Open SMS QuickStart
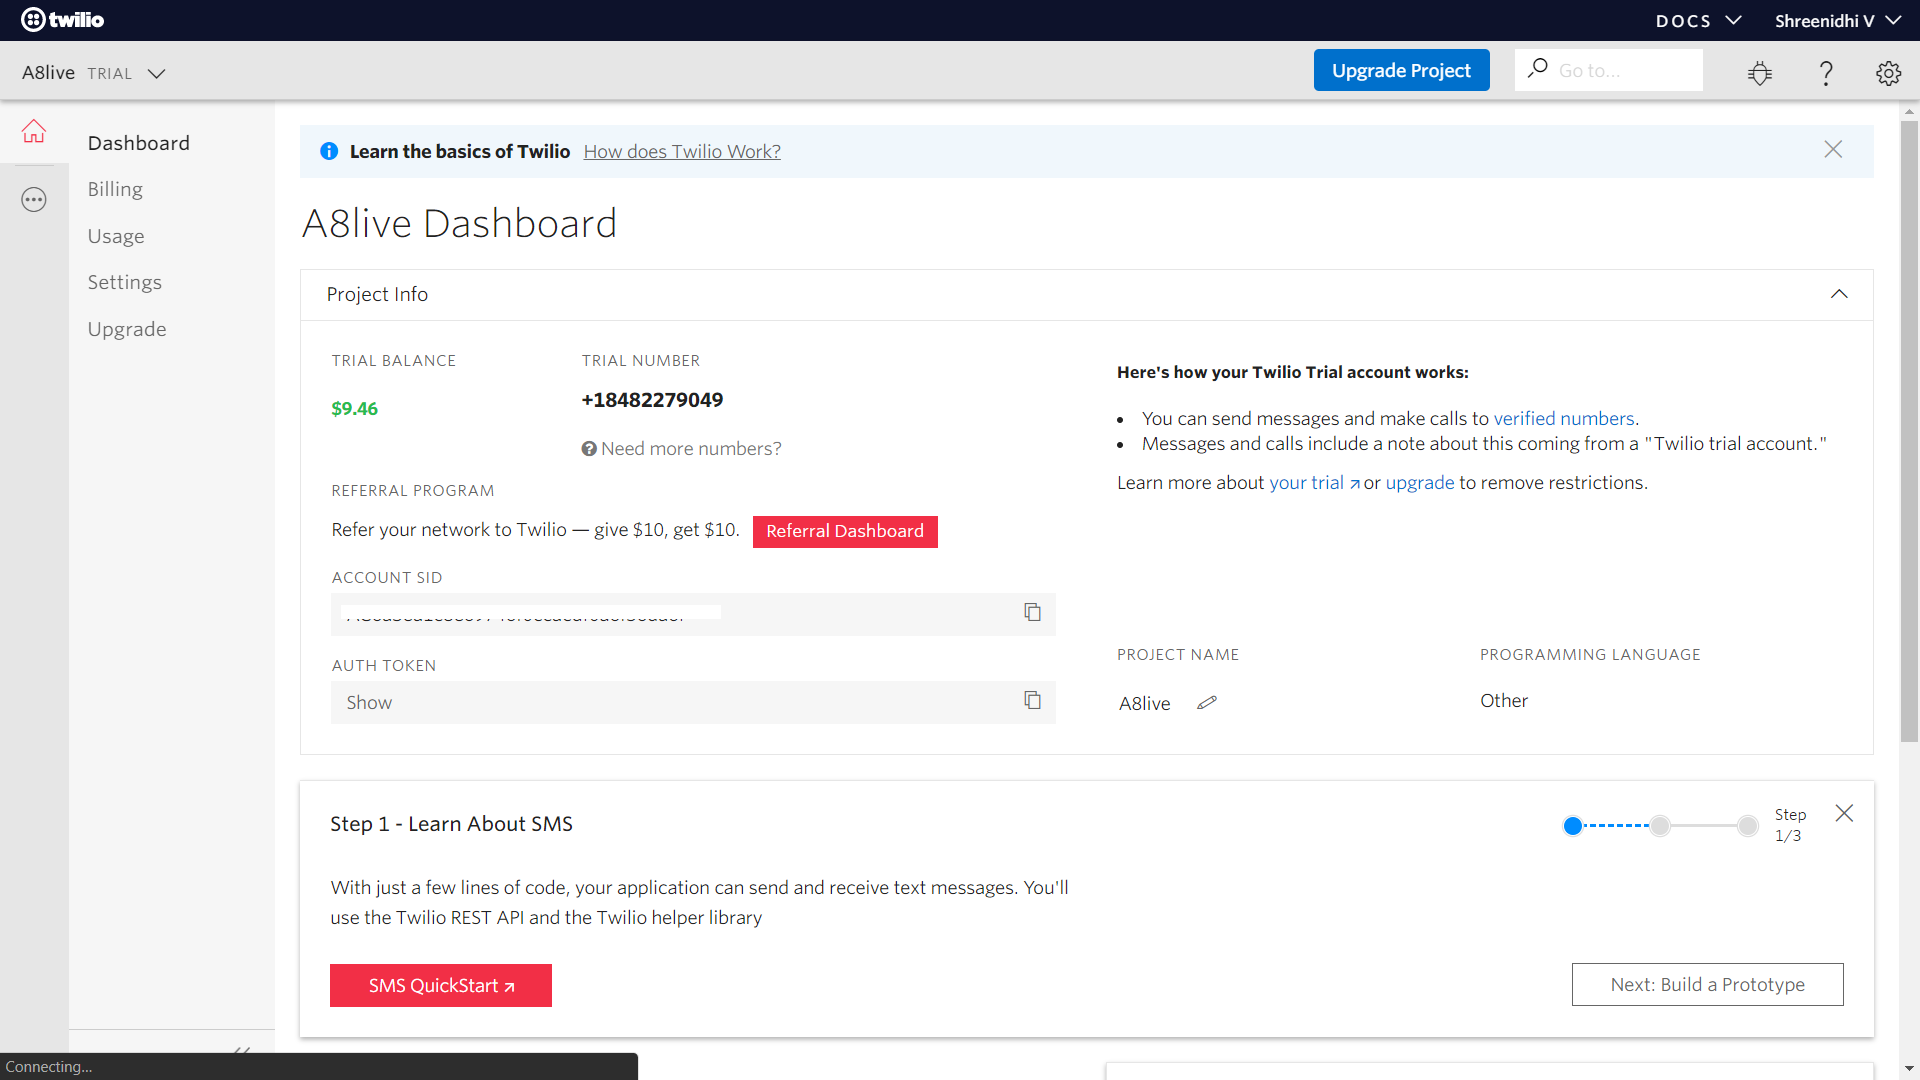The image size is (1920, 1080). point(441,985)
